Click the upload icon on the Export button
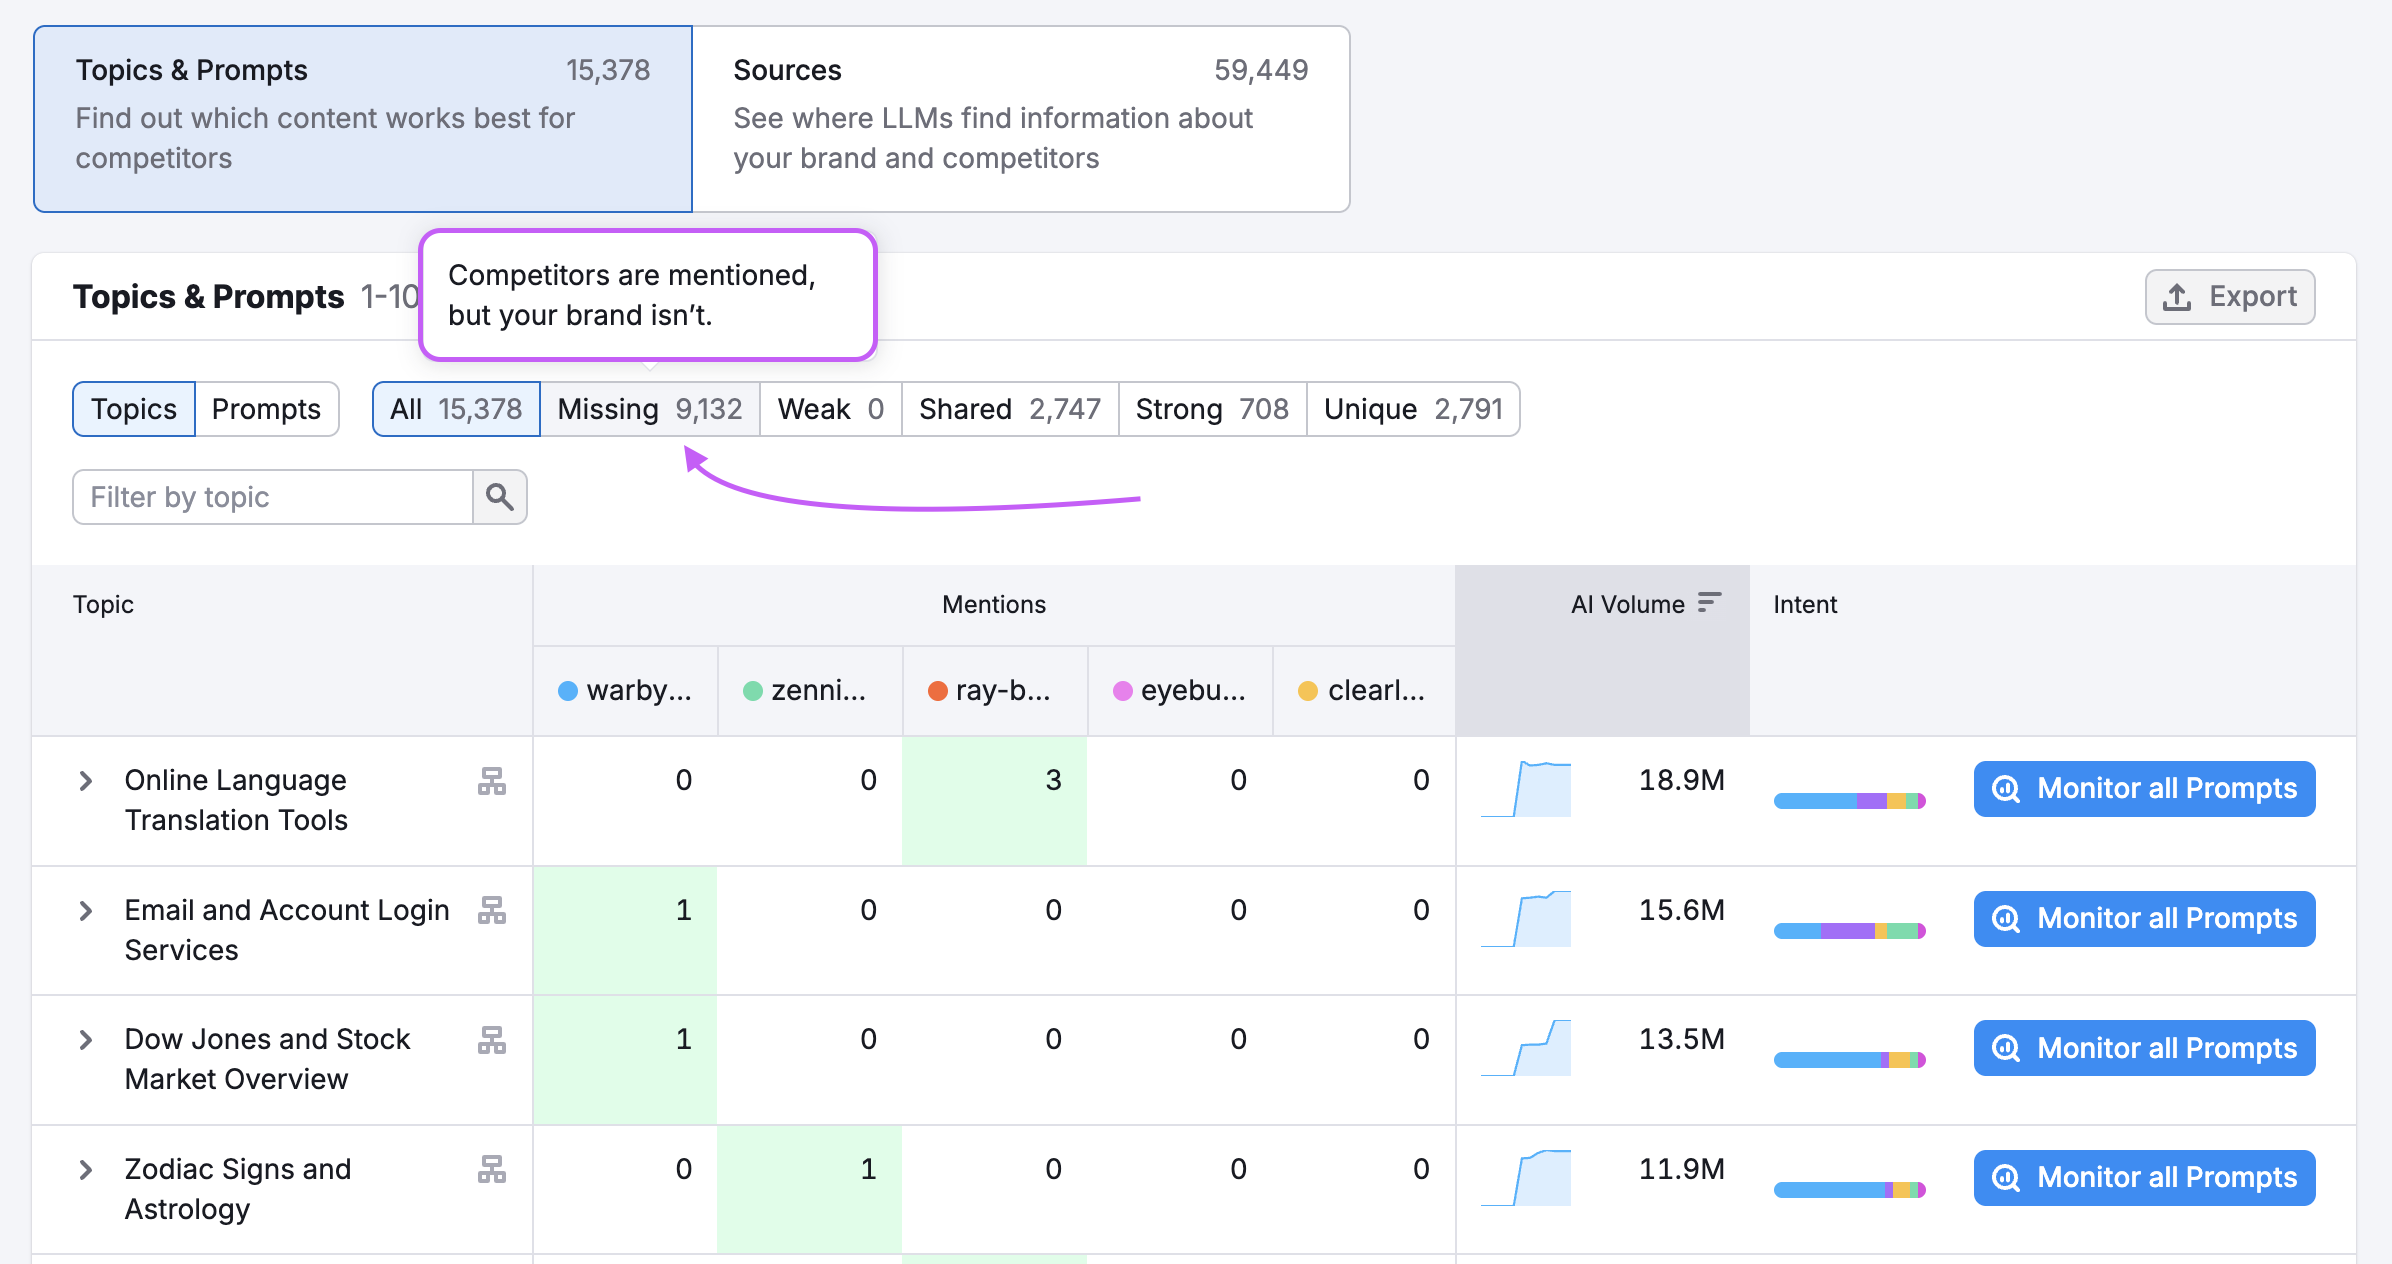 pos(2178,296)
